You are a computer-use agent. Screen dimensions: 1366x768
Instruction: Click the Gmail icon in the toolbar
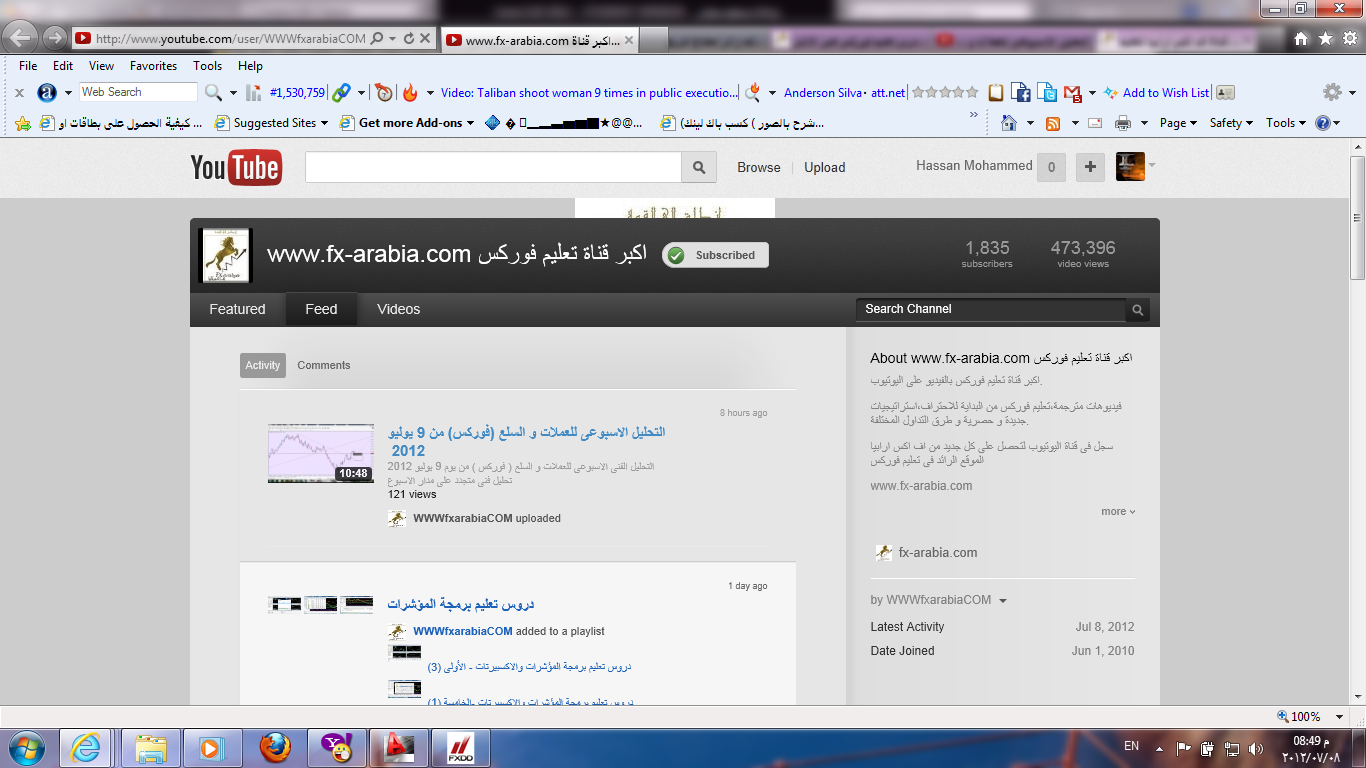click(1073, 92)
